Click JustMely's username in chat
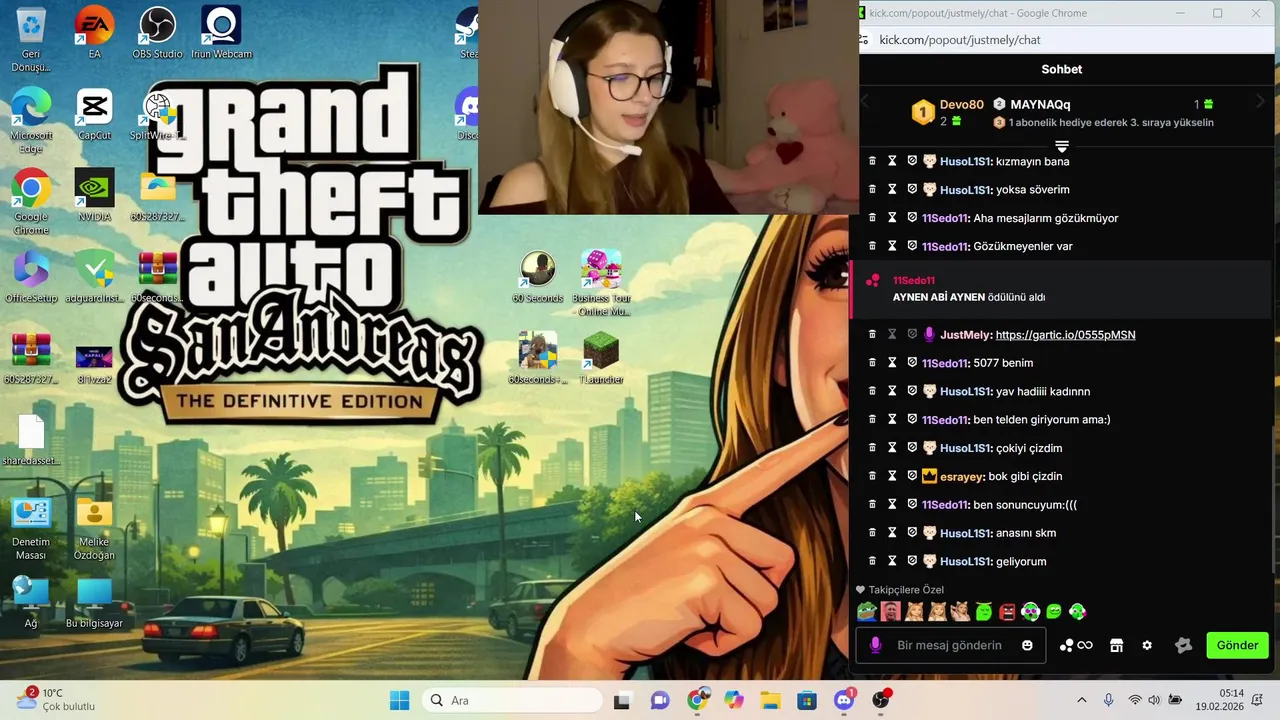The width and height of the screenshot is (1280, 720). (x=965, y=335)
